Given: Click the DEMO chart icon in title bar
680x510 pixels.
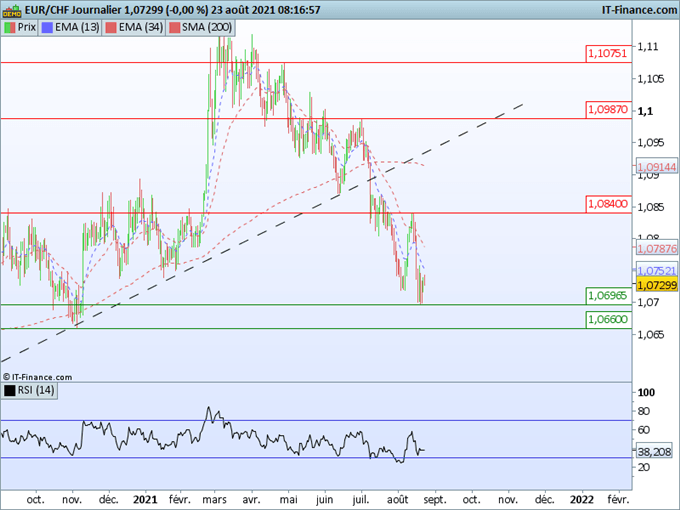Looking at the screenshot, I should pos(12,10).
